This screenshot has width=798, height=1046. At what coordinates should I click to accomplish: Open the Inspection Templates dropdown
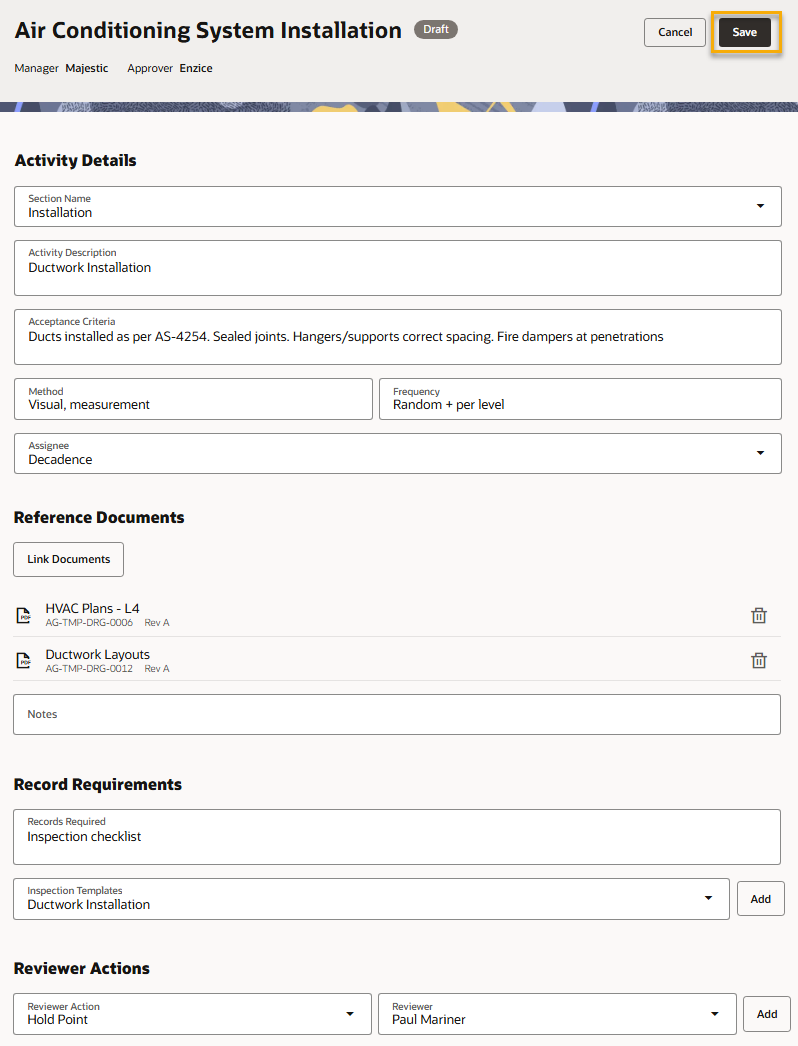click(709, 898)
